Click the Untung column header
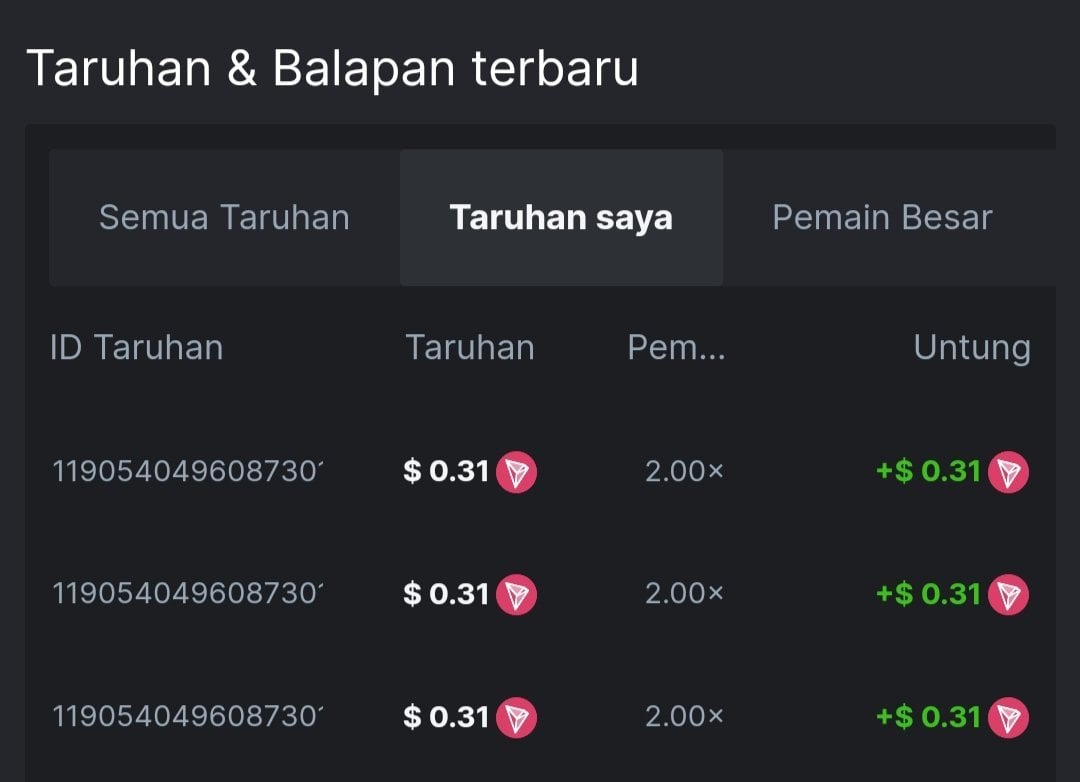The width and height of the screenshot is (1080, 782). 971,348
